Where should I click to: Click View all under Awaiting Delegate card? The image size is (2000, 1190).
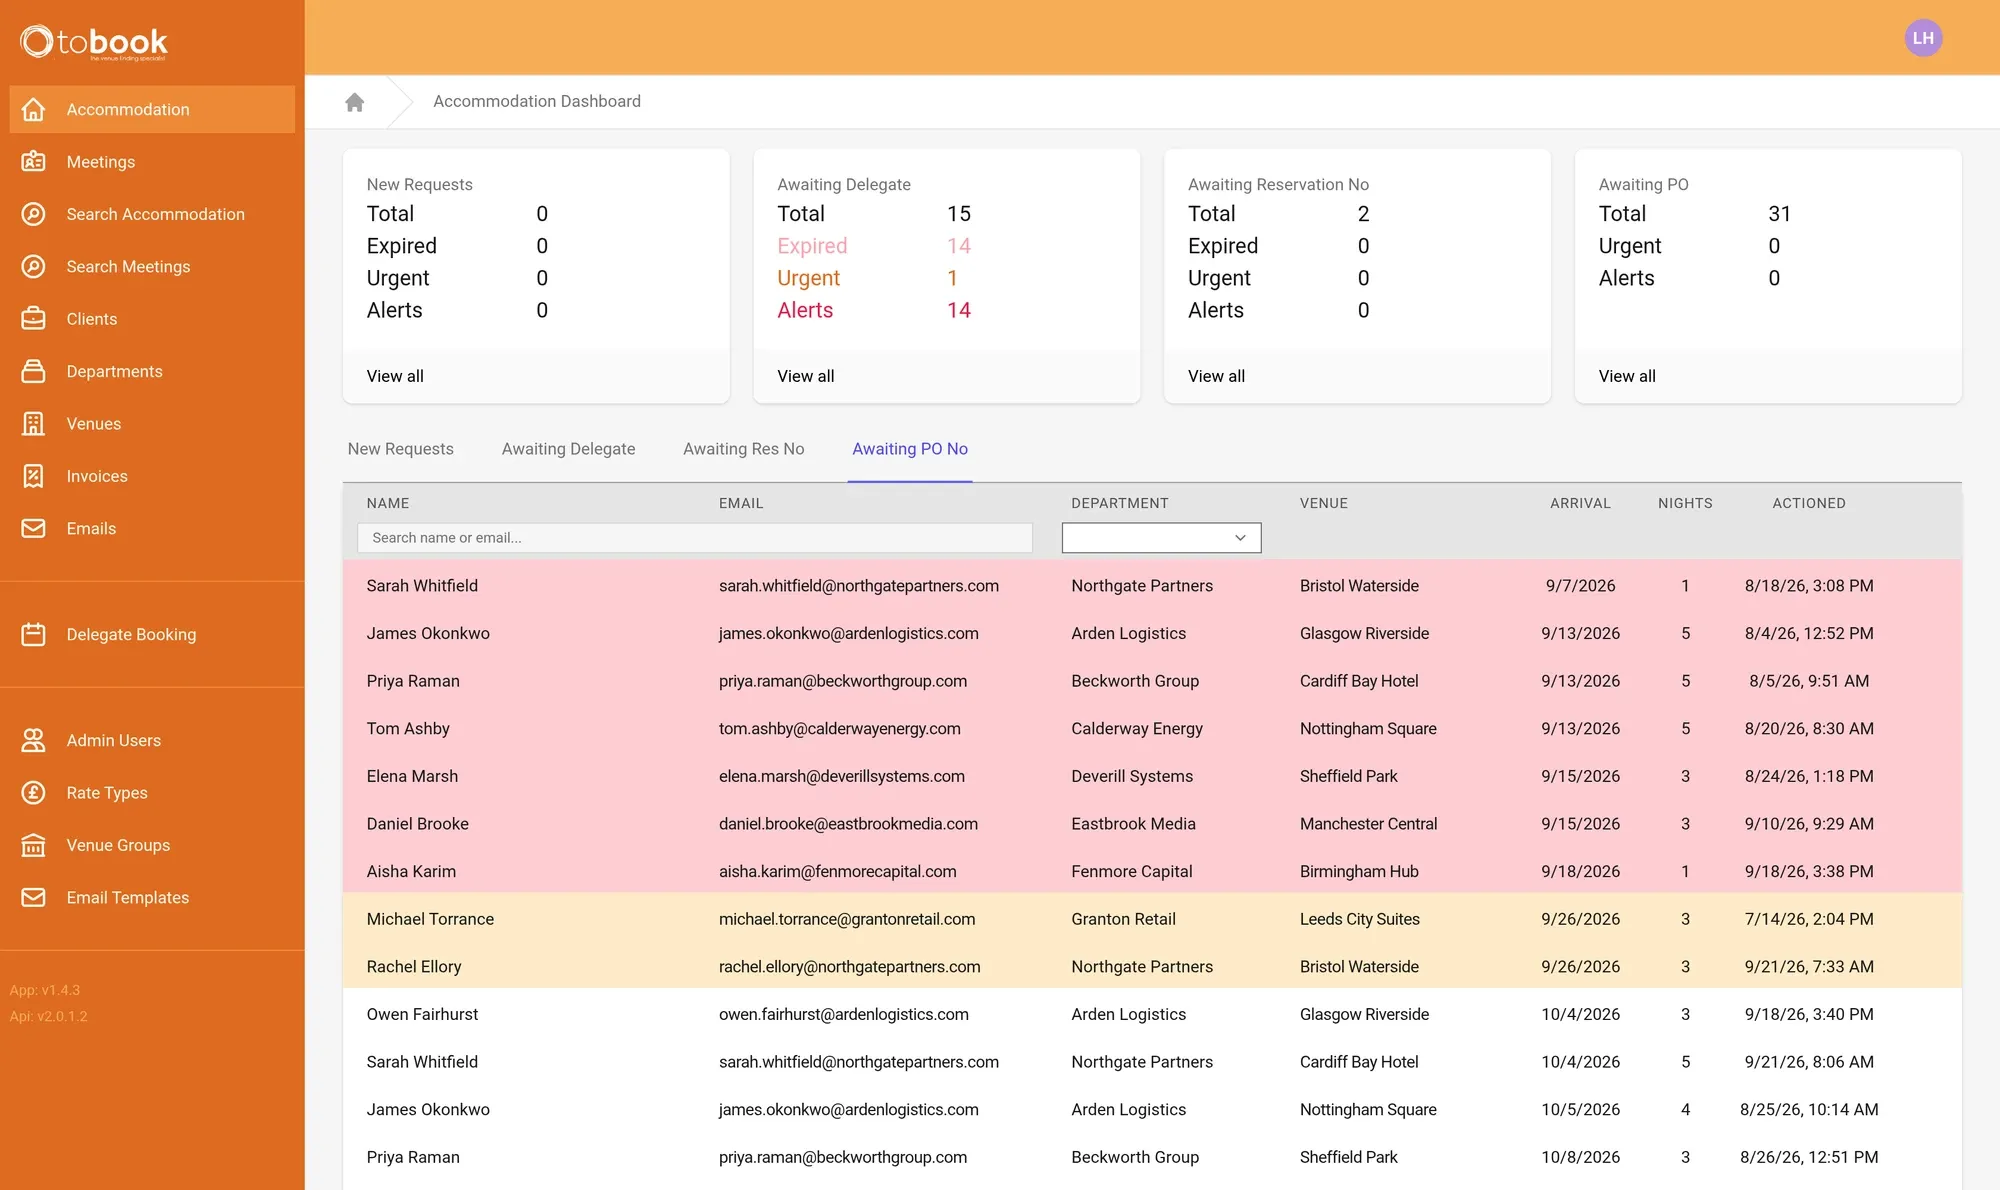coord(805,376)
